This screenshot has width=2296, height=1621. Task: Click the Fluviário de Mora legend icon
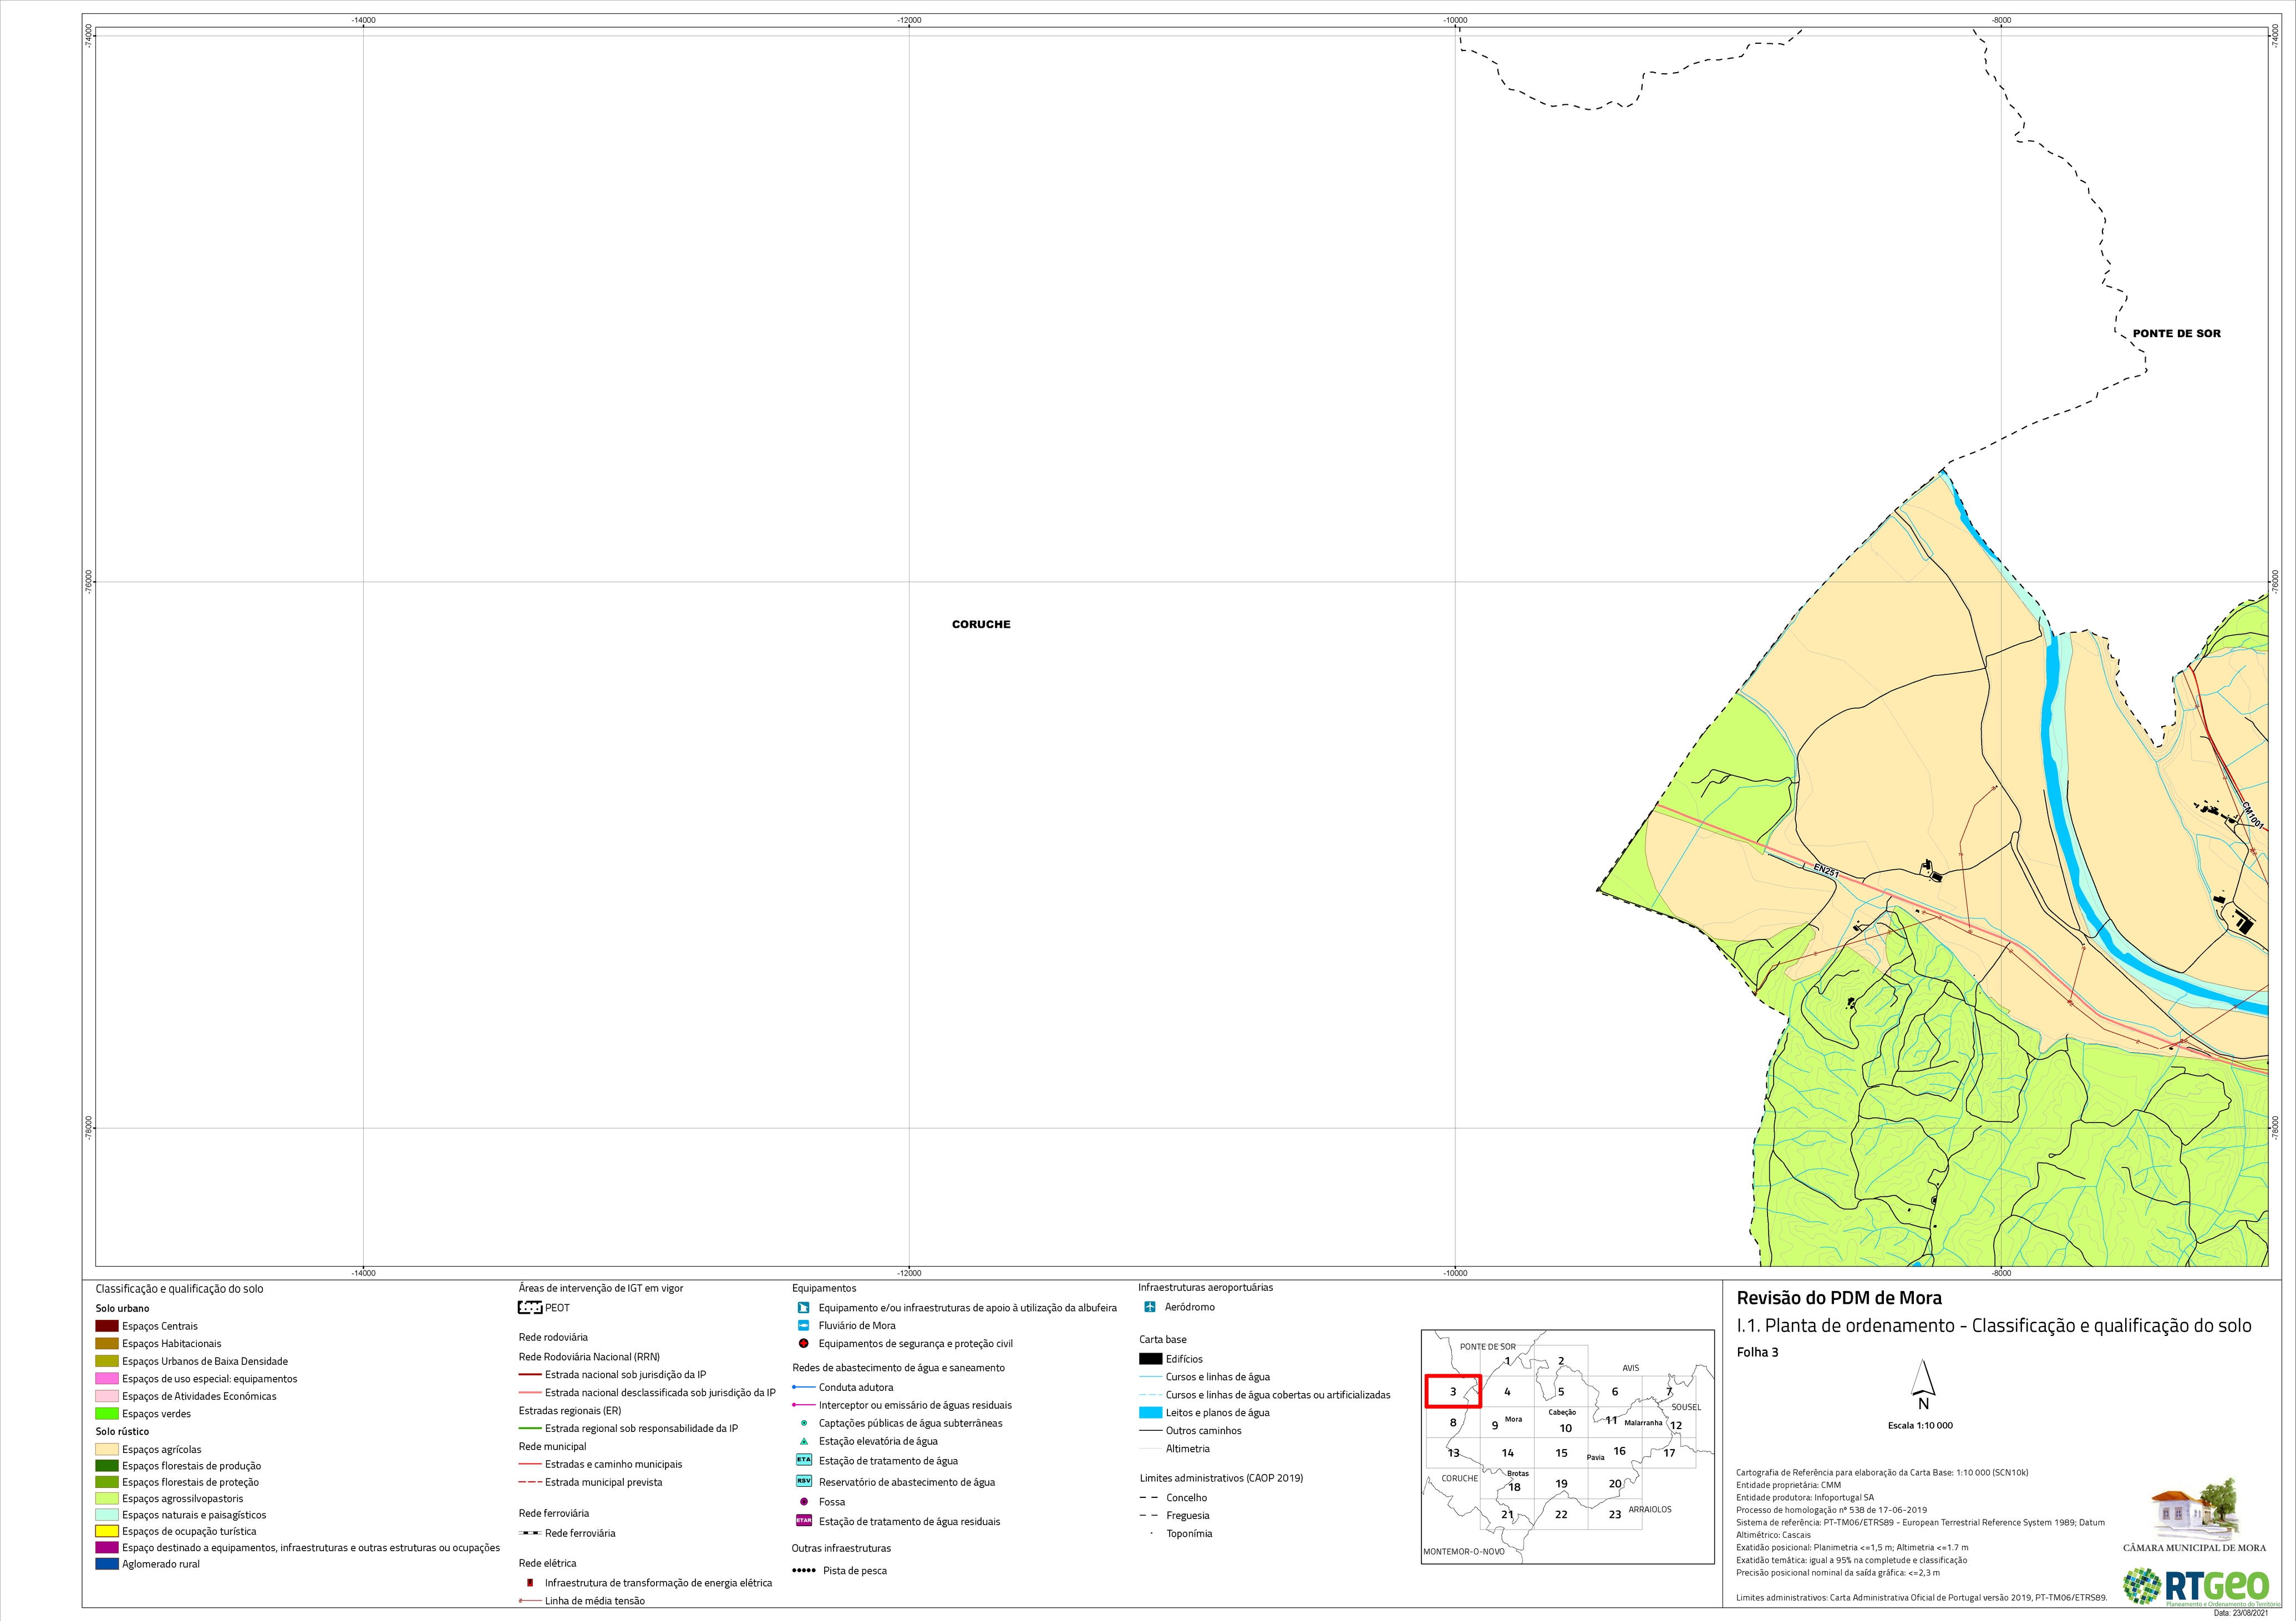pos(803,1325)
